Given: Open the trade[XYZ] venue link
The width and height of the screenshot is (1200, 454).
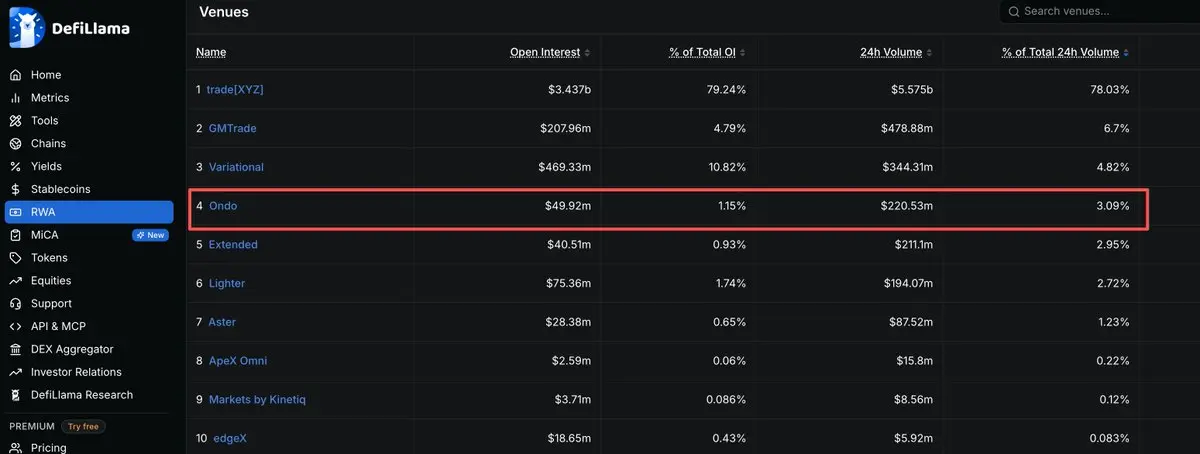Looking at the screenshot, I should point(235,90).
